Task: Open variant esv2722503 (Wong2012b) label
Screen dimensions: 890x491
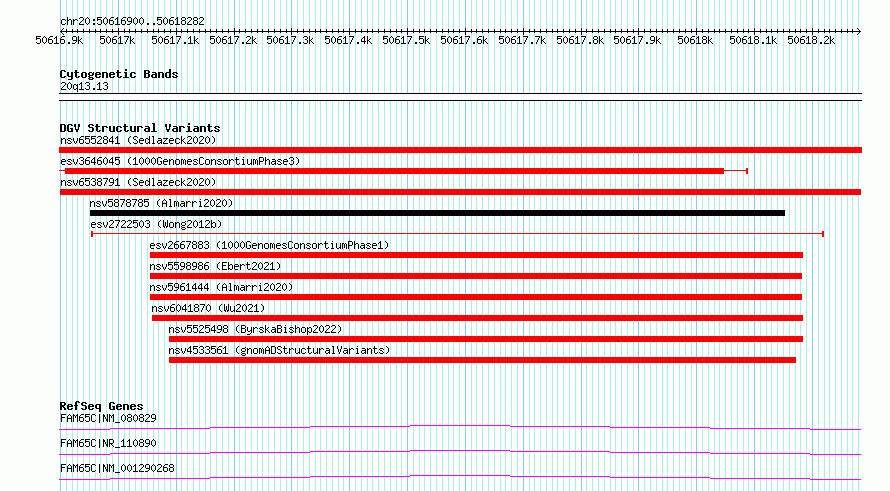Action: click(x=156, y=224)
